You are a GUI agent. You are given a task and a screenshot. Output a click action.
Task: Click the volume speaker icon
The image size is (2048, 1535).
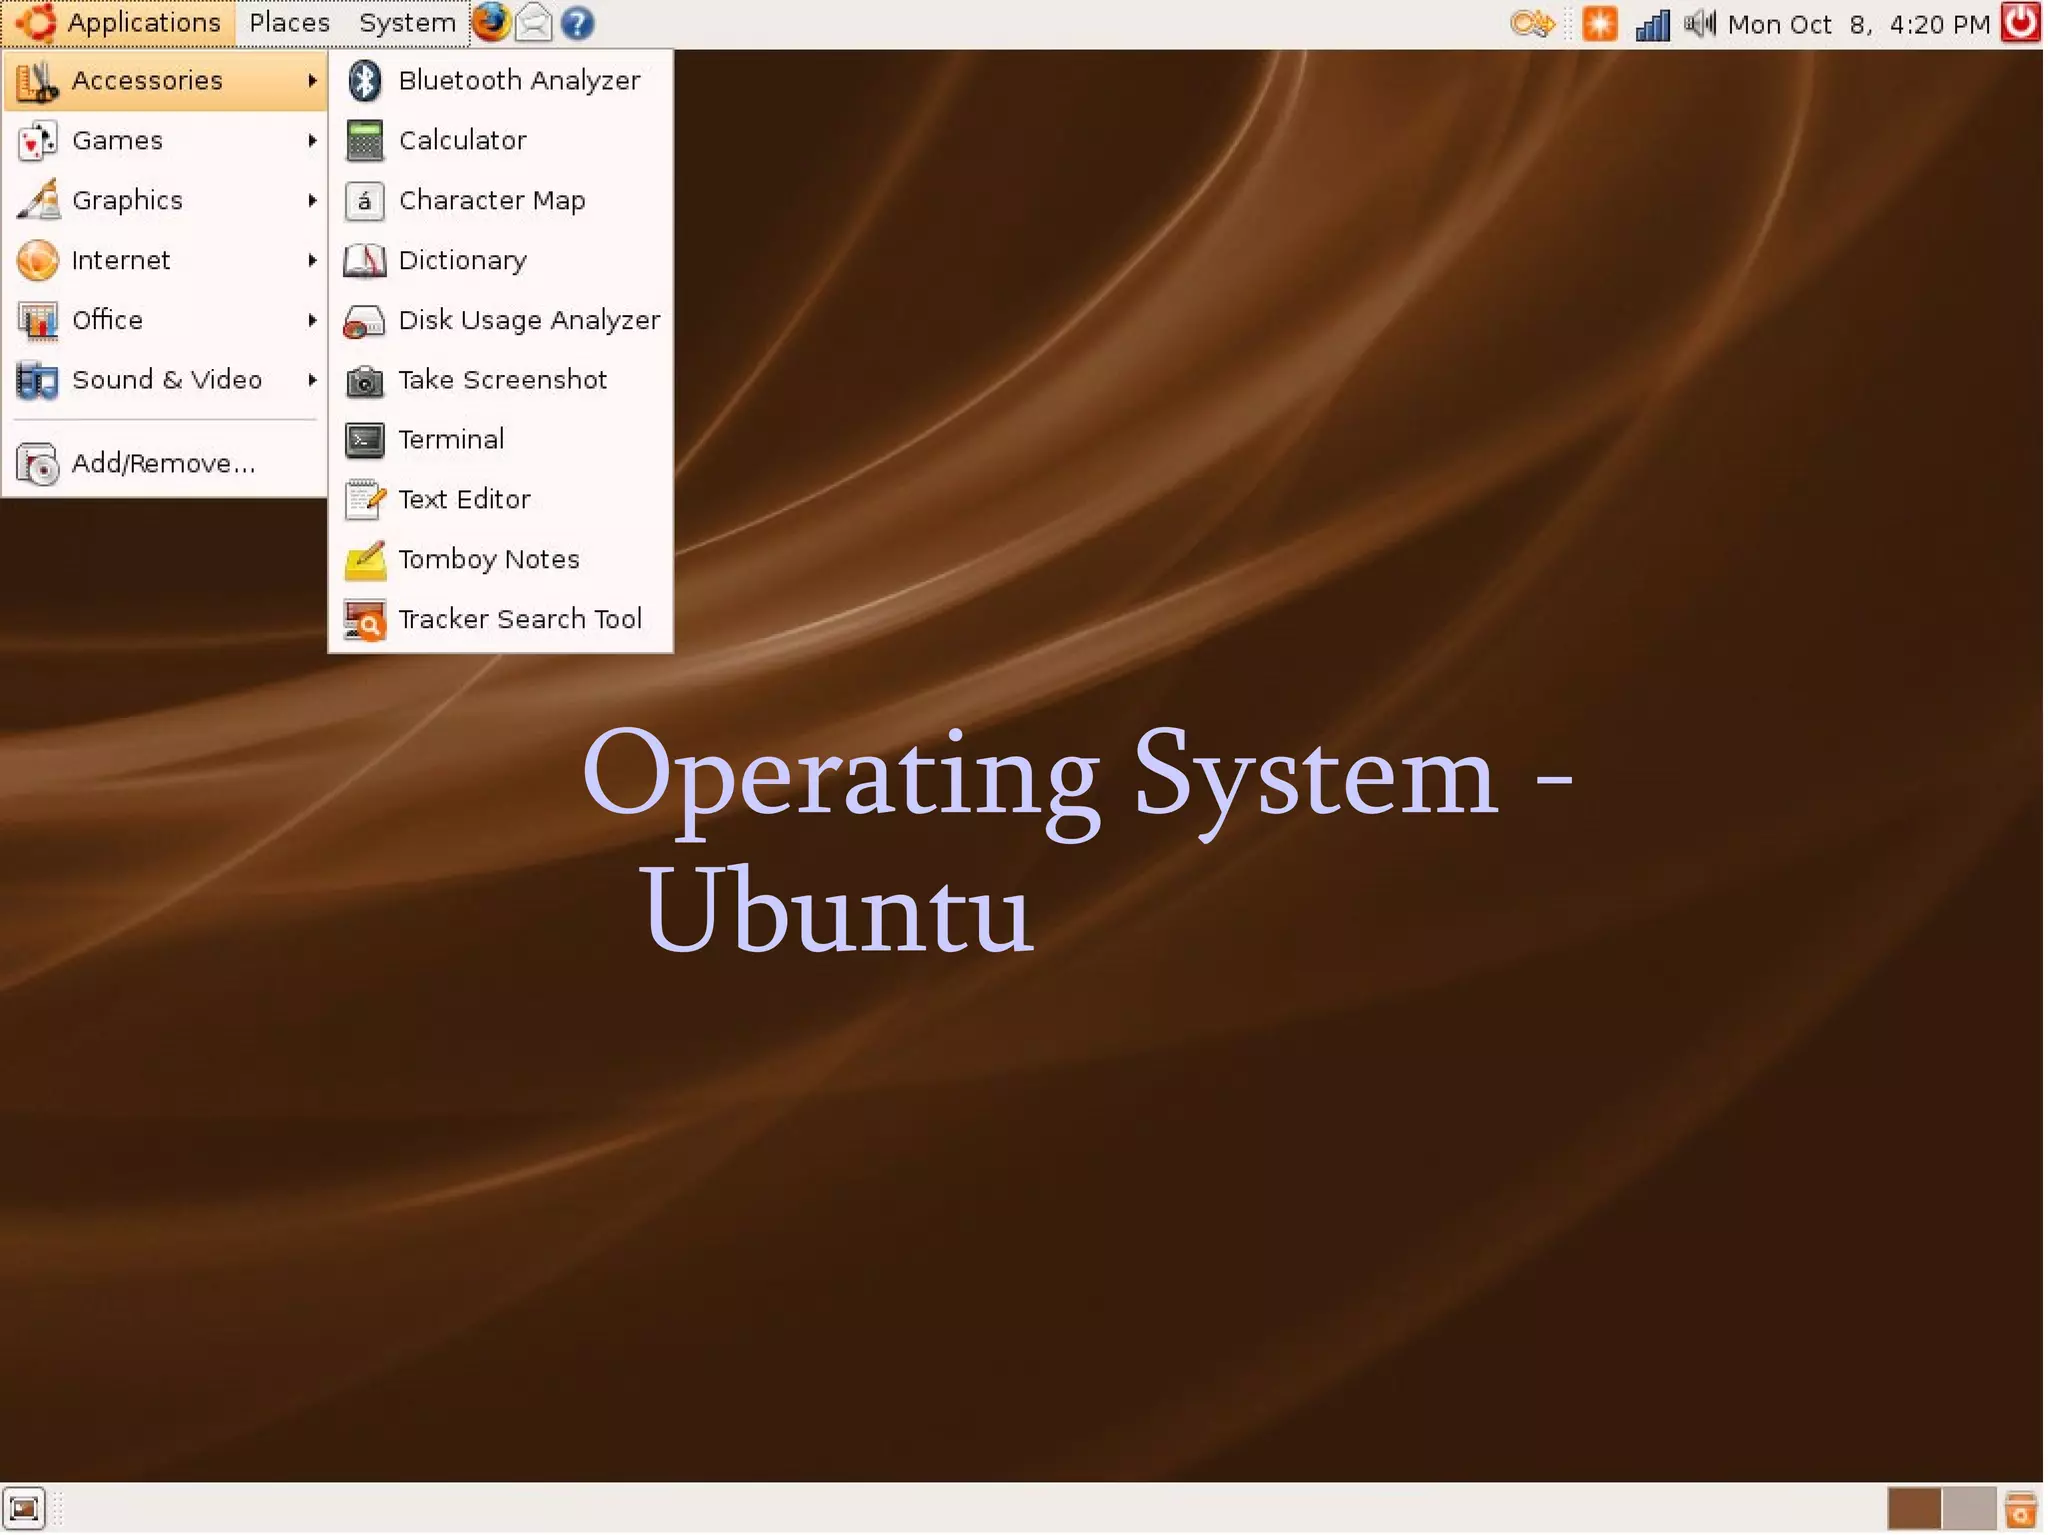[1700, 23]
